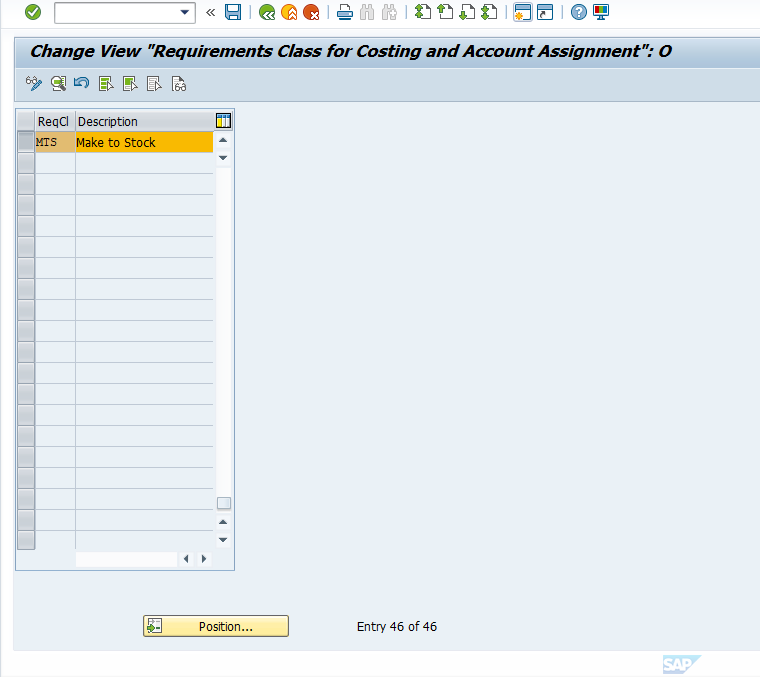The height and width of the screenshot is (677, 760).
Task: Open Help via question mark icon
Action: [x=578, y=12]
